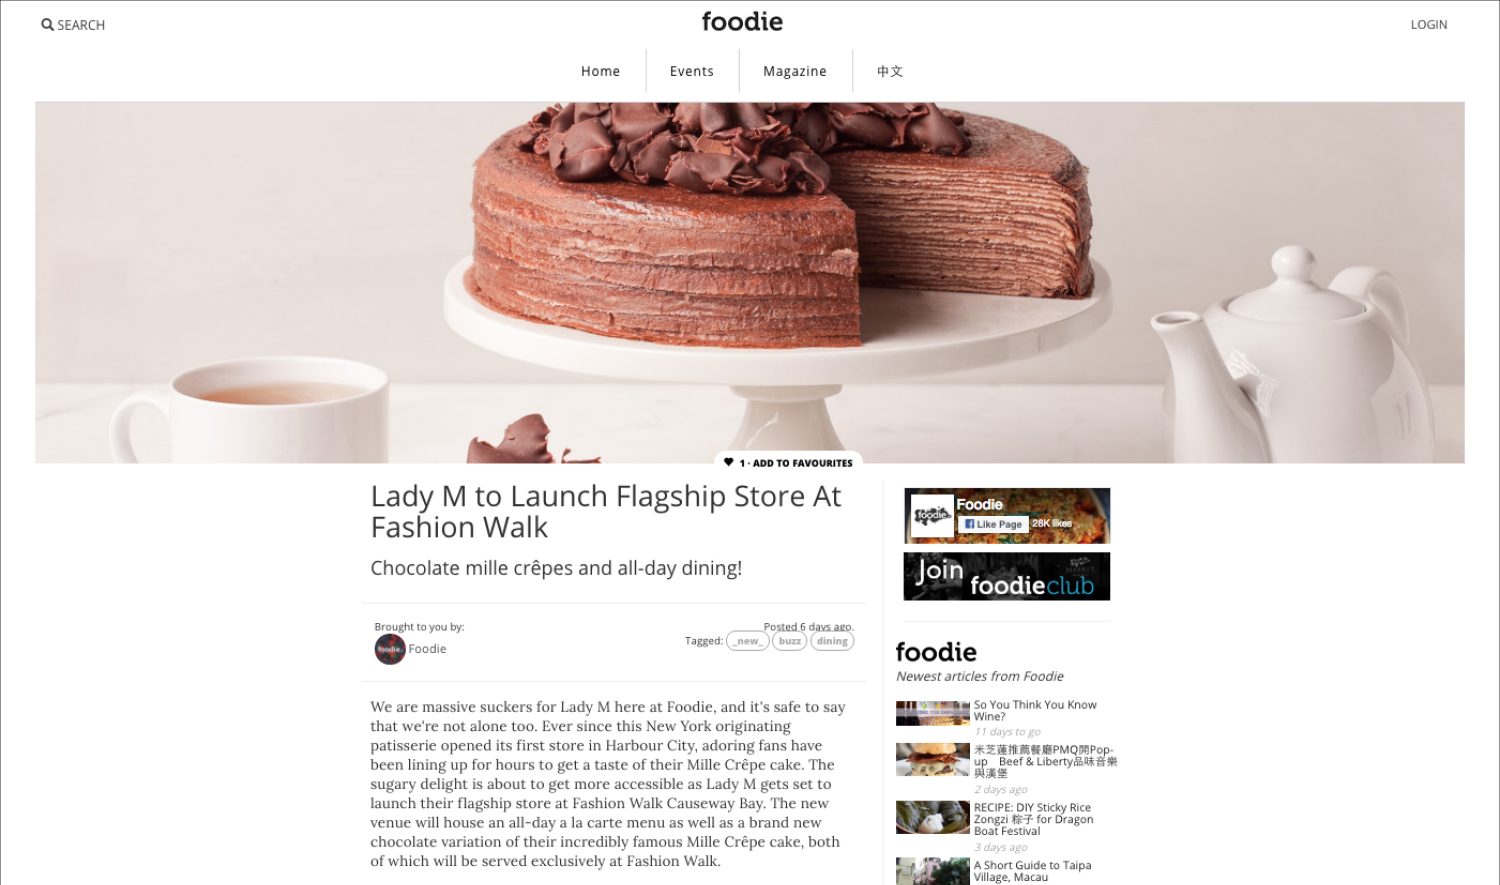Open the Sticky Rice Zongzi recipe thumbnail
1500x885 pixels.
click(x=933, y=818)
